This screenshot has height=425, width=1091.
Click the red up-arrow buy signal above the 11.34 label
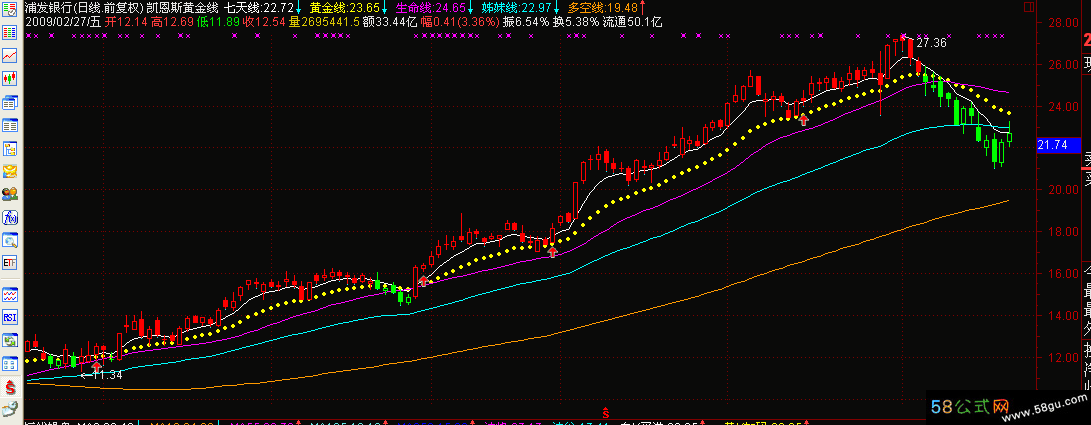click(97, 365)
